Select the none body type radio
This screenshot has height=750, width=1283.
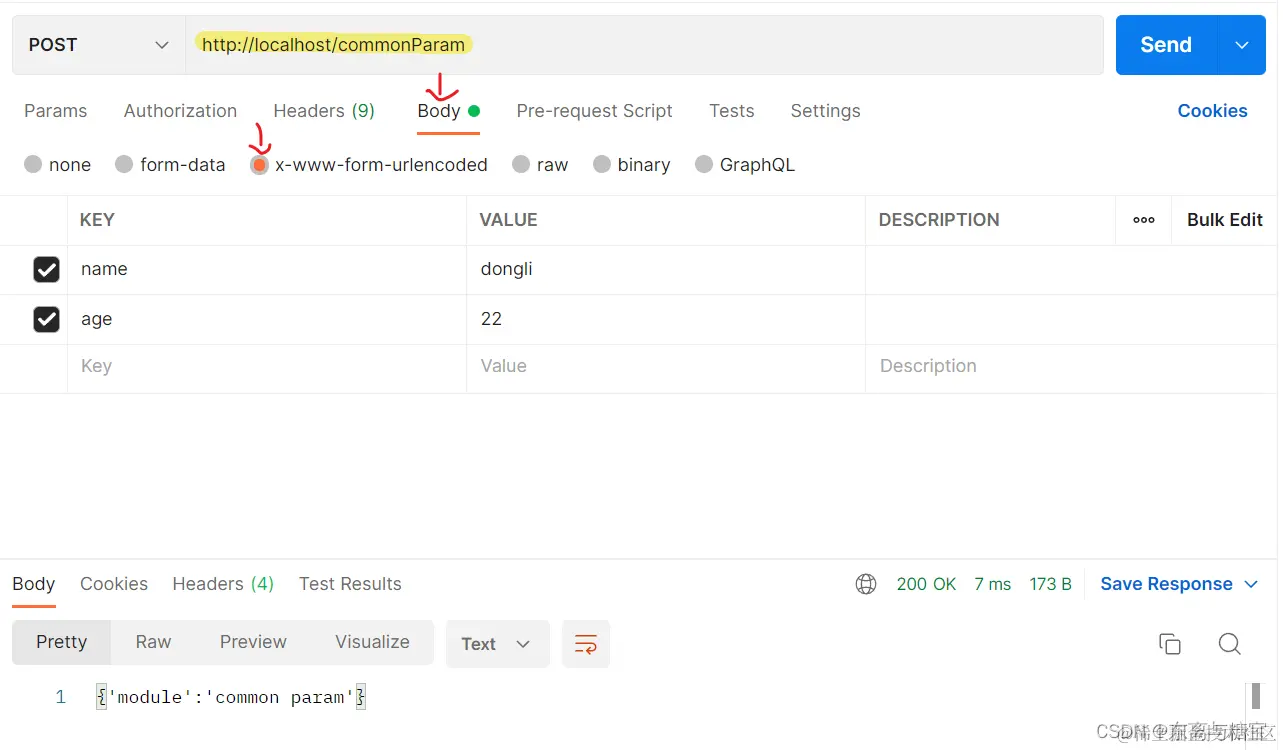coord(33,164)
